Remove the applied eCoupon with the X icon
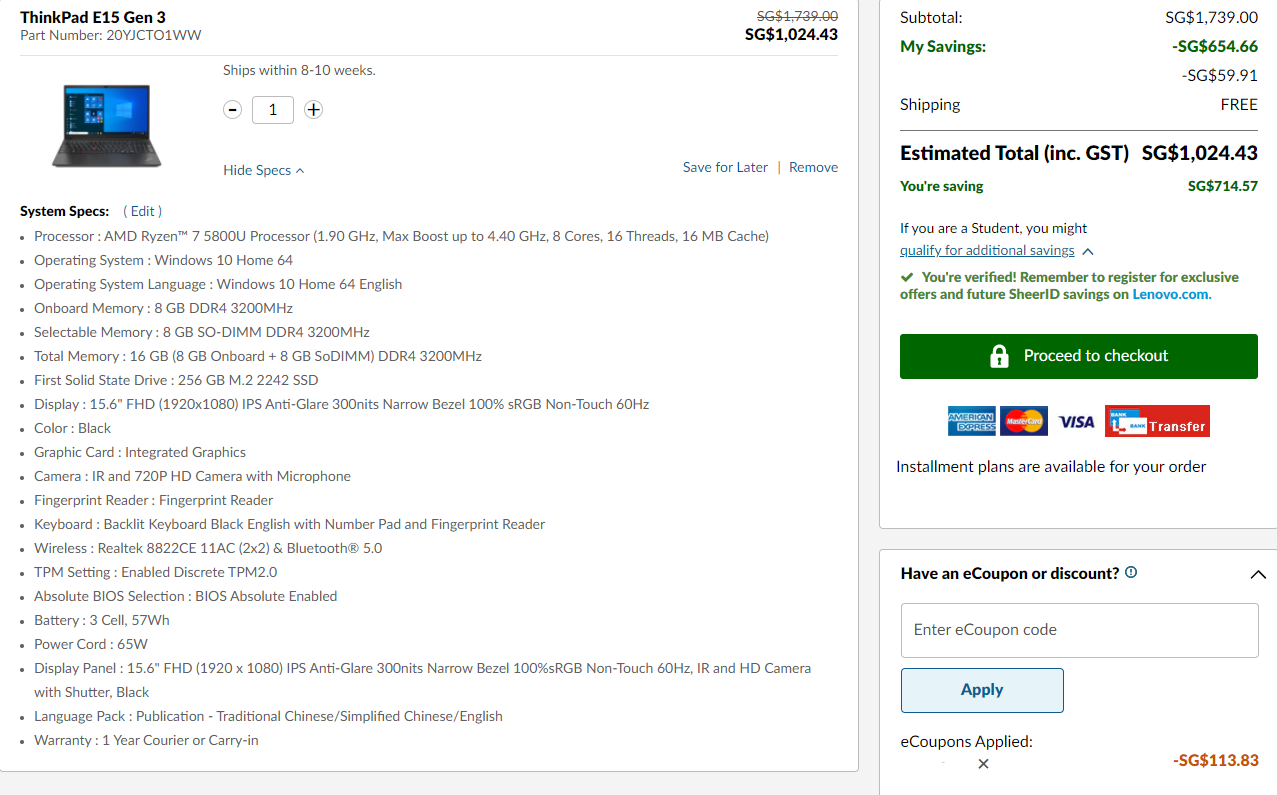The height and width of the screenshot is (795, 1277). click(x=983, y=764)
